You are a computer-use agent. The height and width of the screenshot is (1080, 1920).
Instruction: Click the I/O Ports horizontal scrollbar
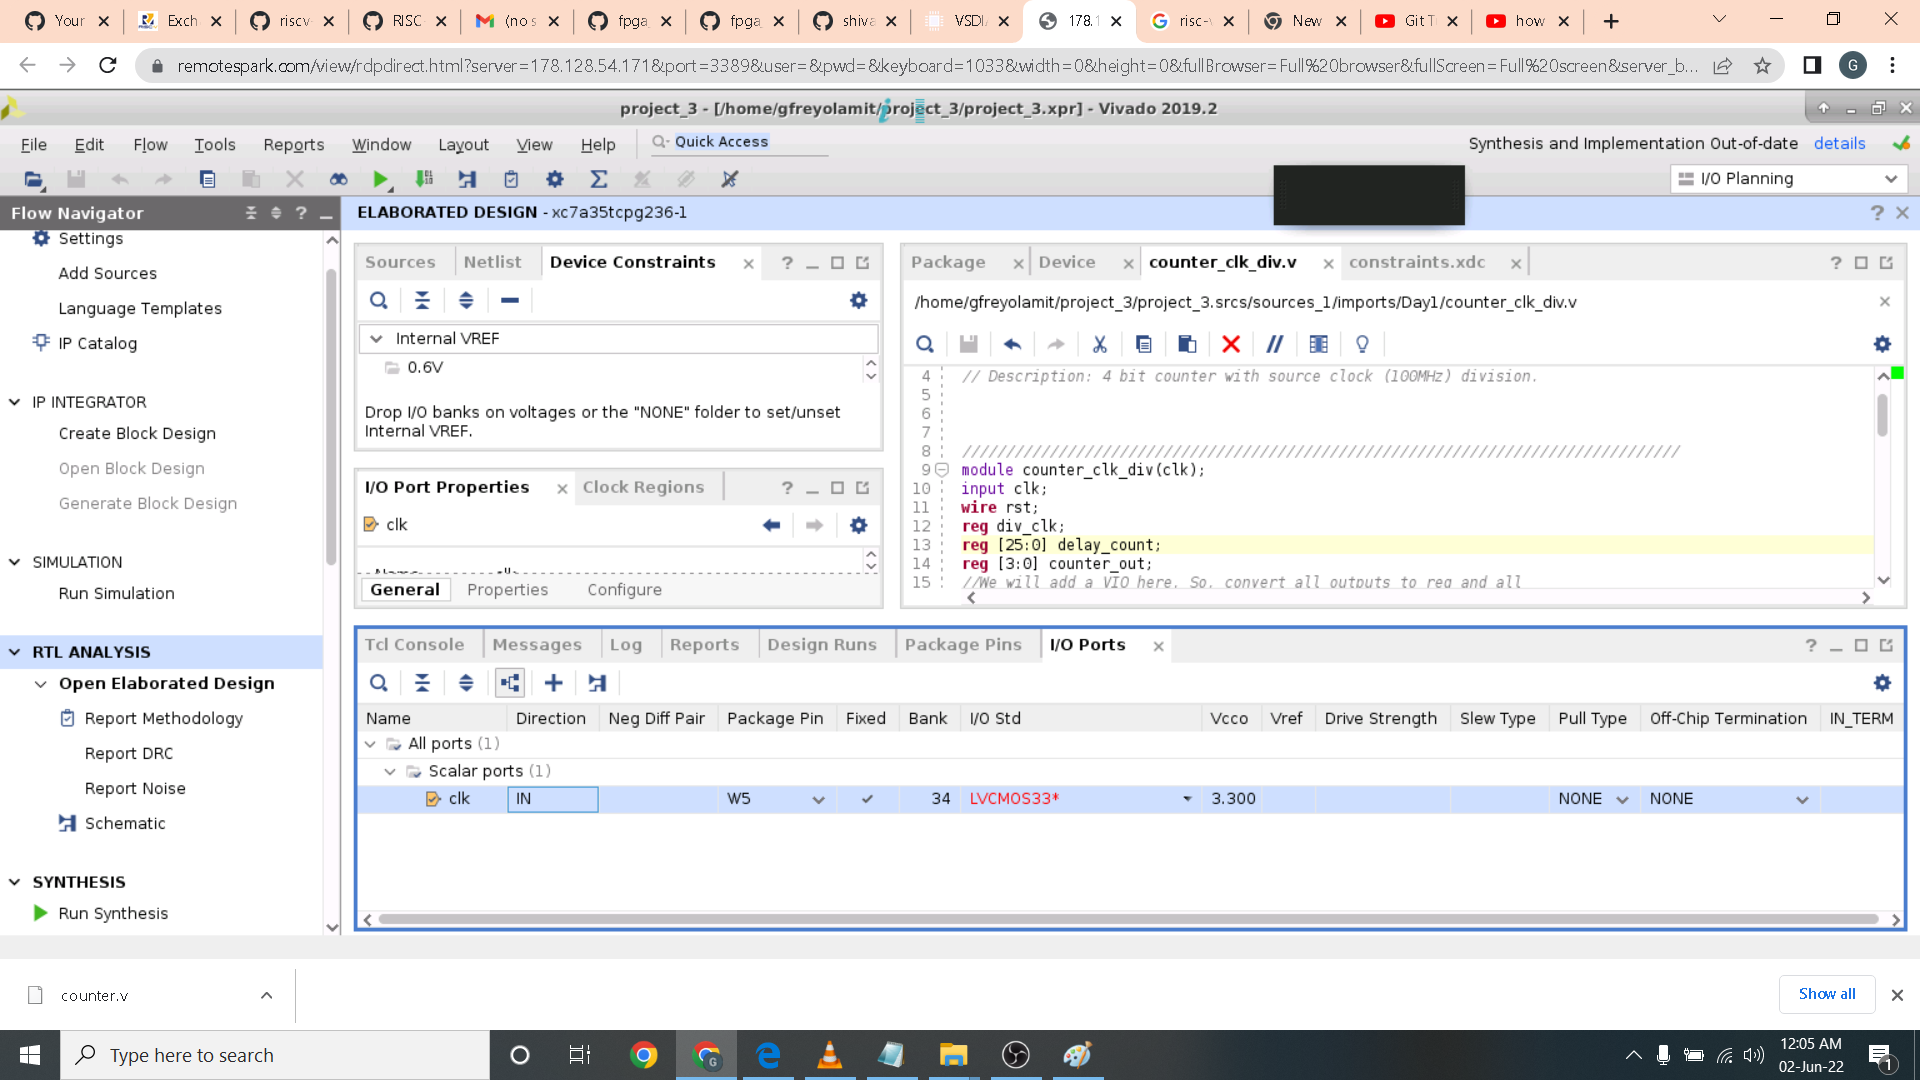(1128, 919)
